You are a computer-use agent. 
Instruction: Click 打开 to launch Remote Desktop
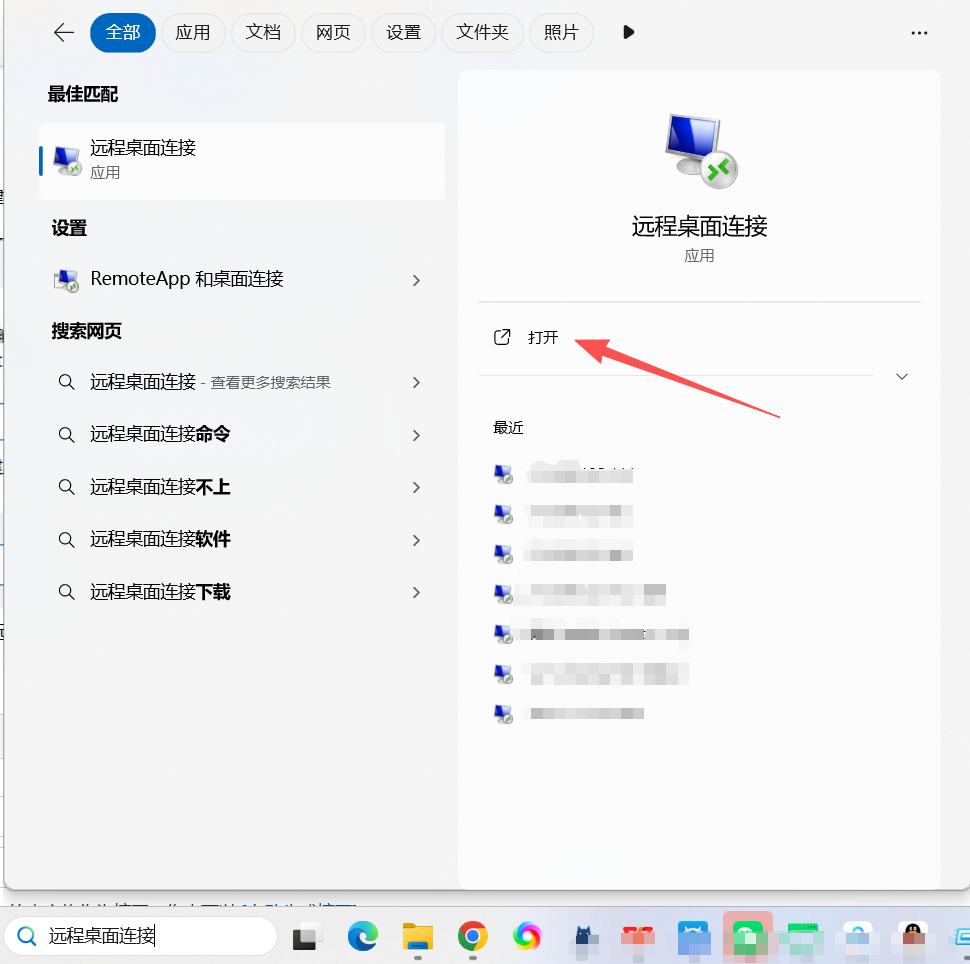click(543, 338)
